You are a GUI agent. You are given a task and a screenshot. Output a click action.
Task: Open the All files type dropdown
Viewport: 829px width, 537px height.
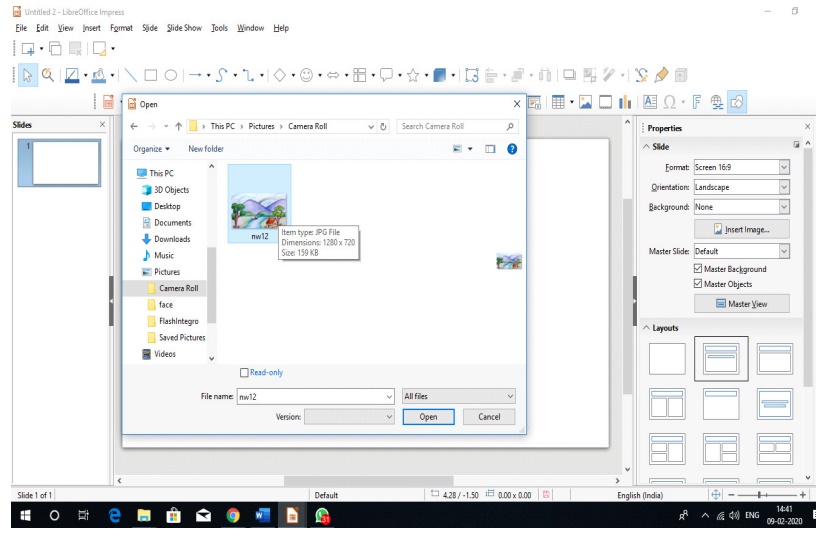458,397
